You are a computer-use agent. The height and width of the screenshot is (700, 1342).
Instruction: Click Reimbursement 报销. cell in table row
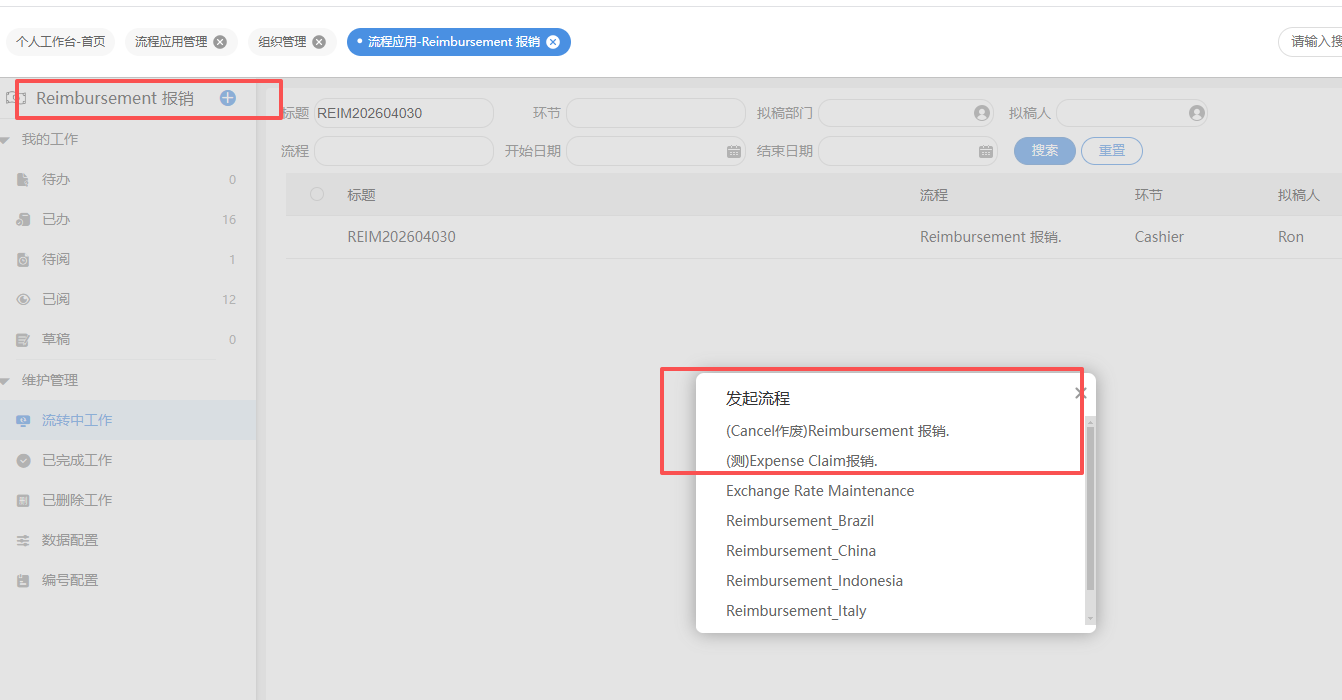(990, 237)
